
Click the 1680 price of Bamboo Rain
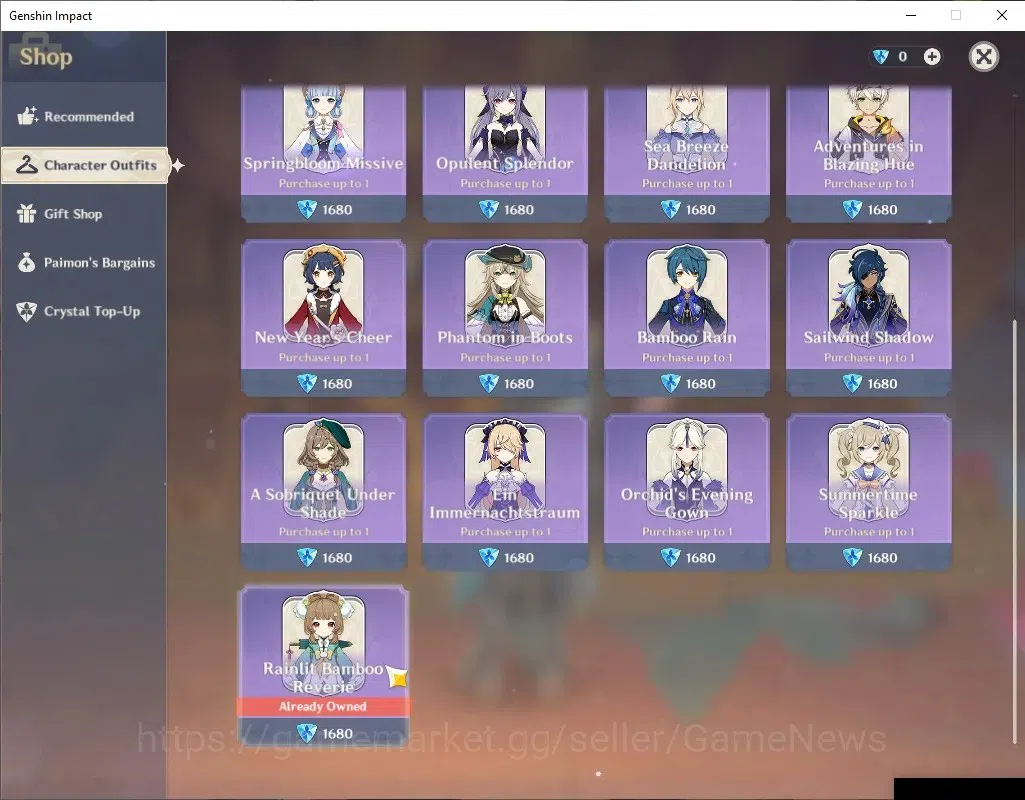701,384
